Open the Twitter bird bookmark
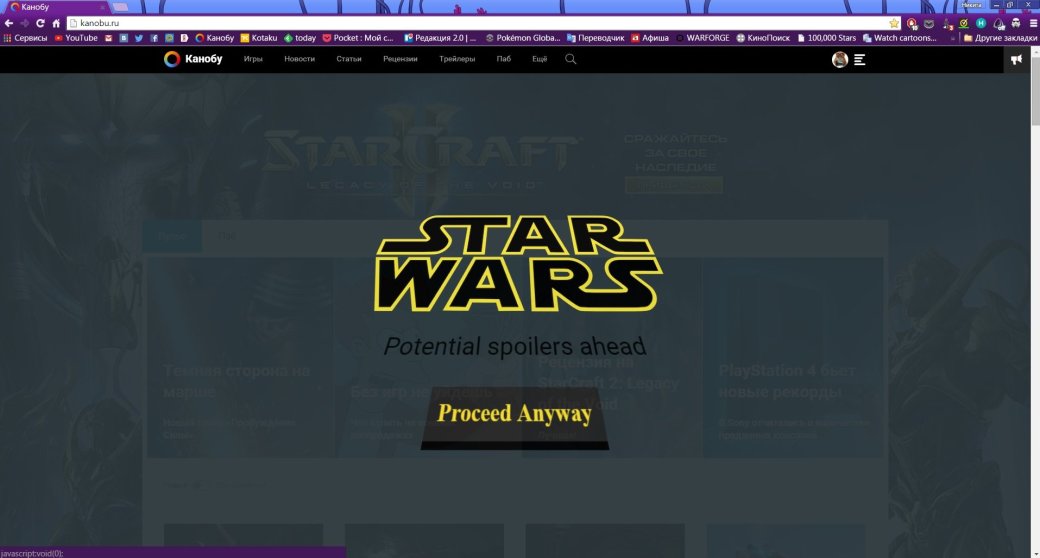This screenshot has width=1040, height=558. coord(139,38)
